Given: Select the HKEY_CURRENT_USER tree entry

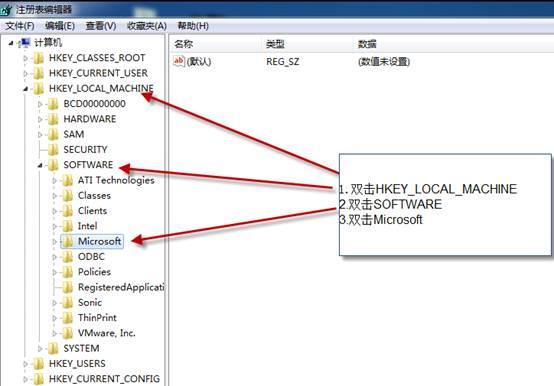Looking at the screenshot, I should tap(98, 73).
